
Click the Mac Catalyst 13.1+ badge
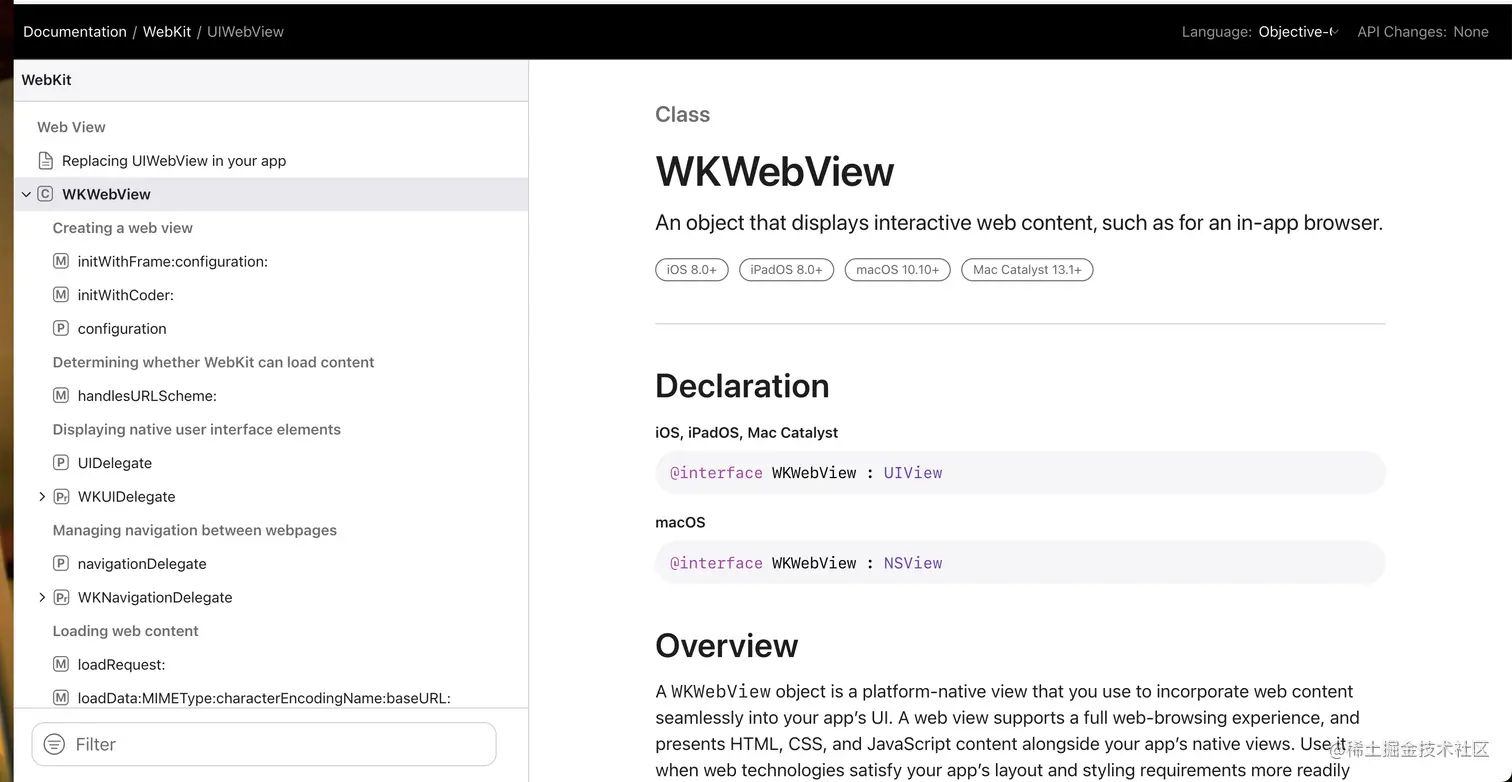1027,270
